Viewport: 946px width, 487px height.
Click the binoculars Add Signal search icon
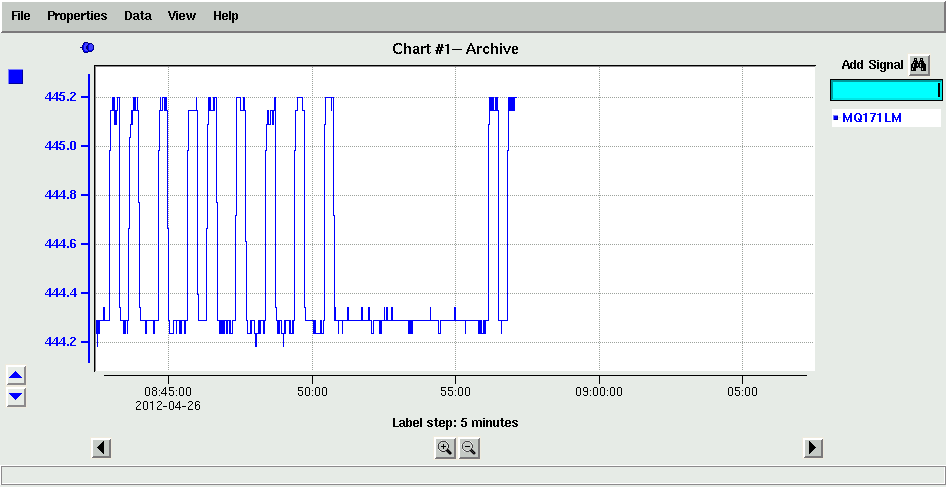click(x=918, y=65)
